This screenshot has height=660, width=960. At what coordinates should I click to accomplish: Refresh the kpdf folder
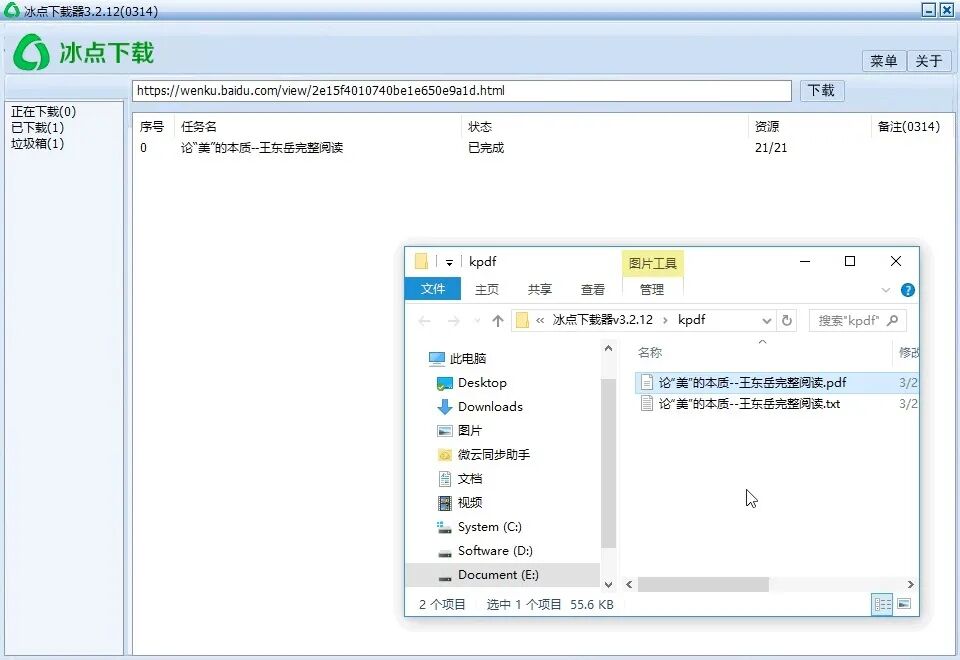click(x=787, y=321)
